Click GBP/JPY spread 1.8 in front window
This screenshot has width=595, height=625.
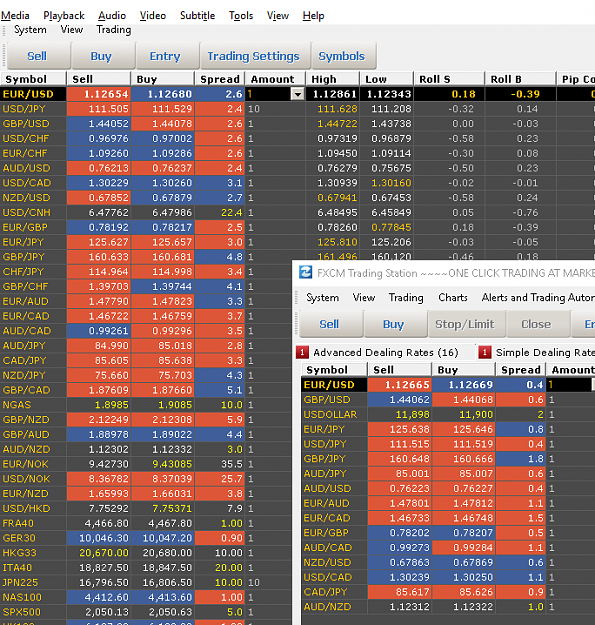(520, 459)
